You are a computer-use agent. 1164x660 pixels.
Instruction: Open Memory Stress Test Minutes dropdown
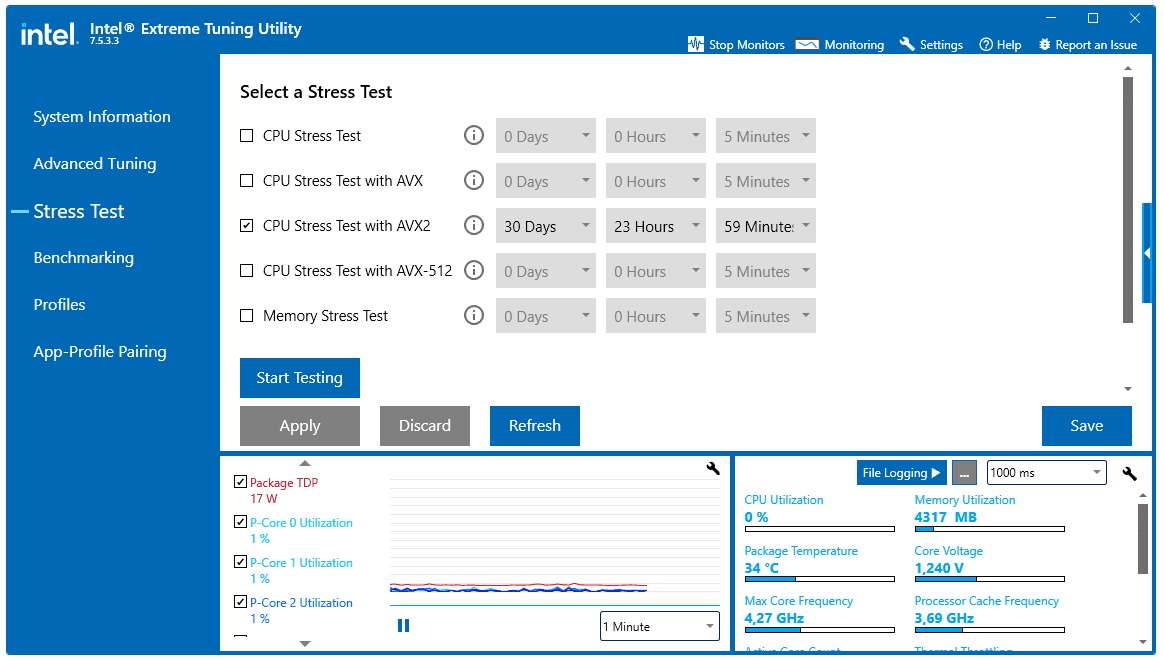pos(765,316)
